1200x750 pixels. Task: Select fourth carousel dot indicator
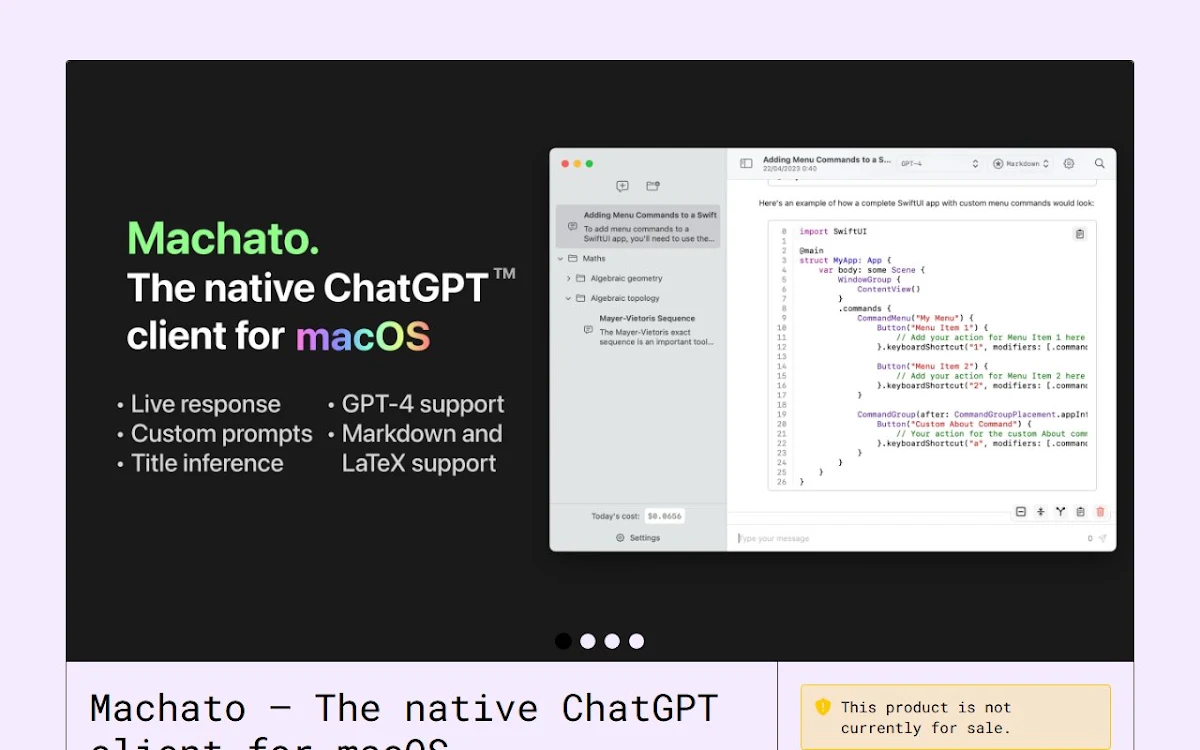pos(636,641)
